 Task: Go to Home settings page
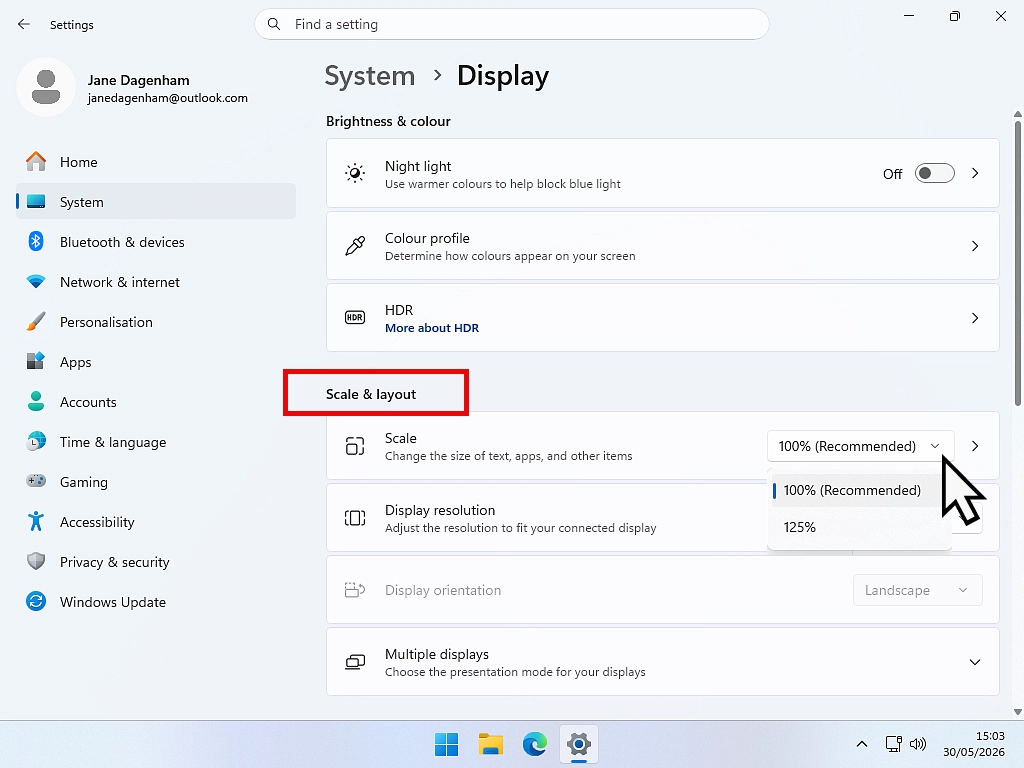click(156, 161)
